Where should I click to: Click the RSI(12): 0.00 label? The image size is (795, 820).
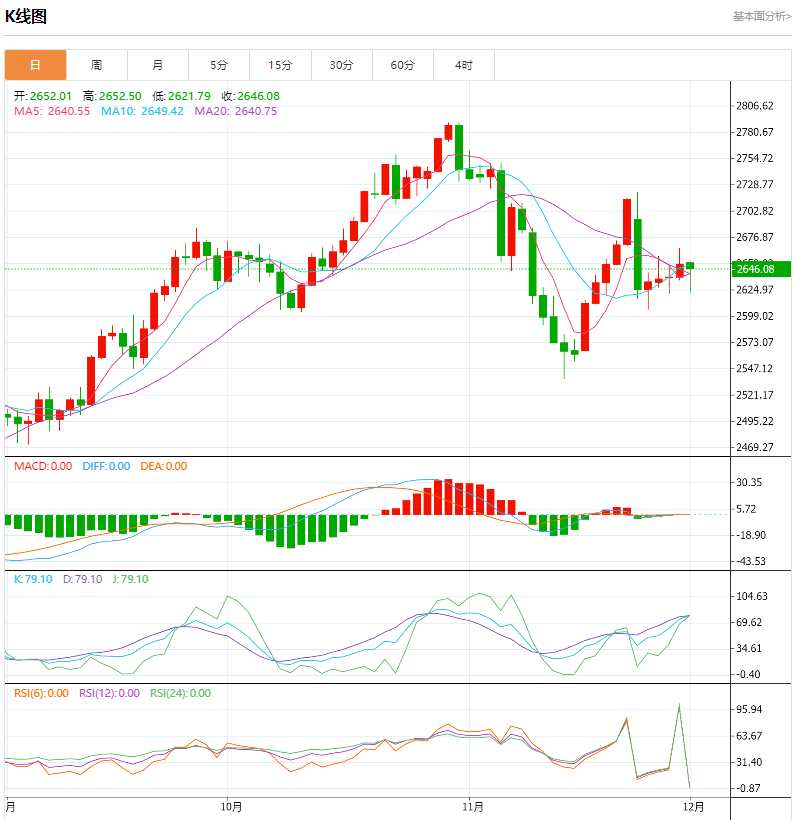[x=109, y=693]
